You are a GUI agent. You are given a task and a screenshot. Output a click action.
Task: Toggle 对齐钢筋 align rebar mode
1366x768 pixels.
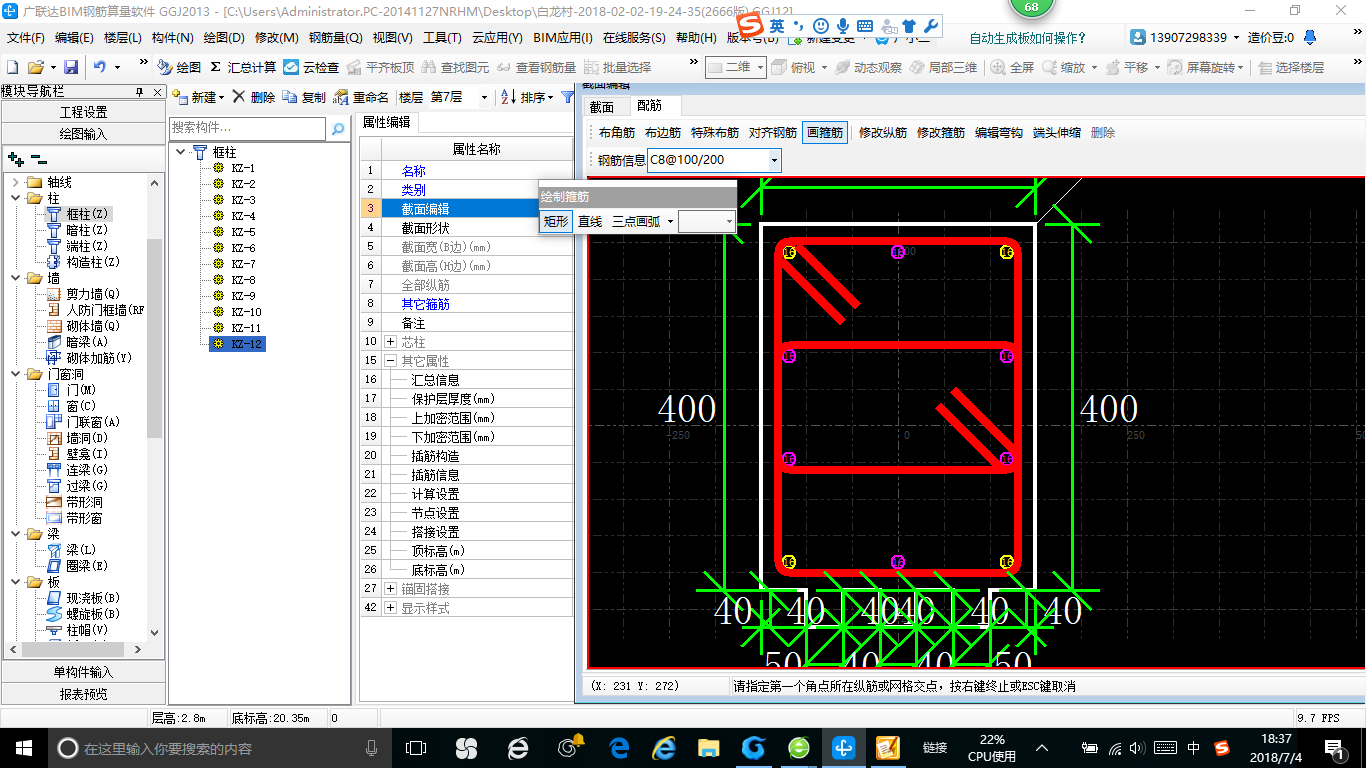pos(773,132)
